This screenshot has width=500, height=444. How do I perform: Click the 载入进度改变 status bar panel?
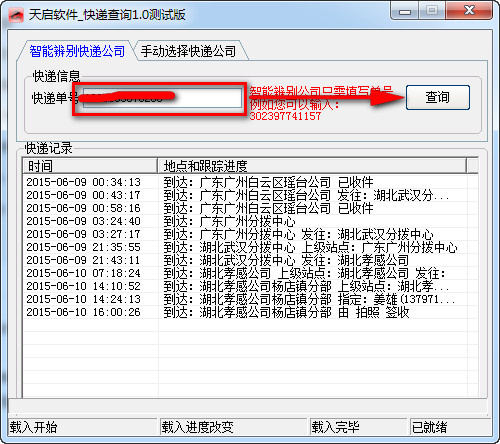[x=233, y=427]
